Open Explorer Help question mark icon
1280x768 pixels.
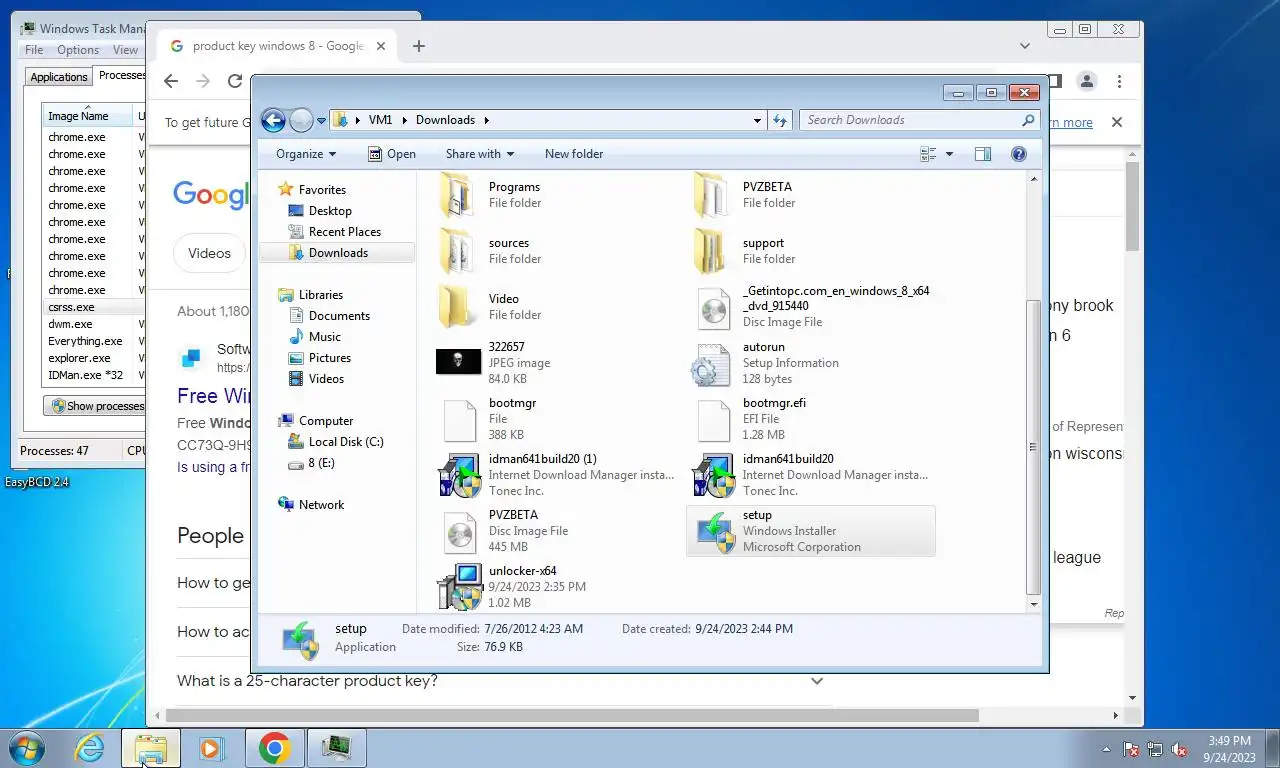click(x=1019, y=154)
